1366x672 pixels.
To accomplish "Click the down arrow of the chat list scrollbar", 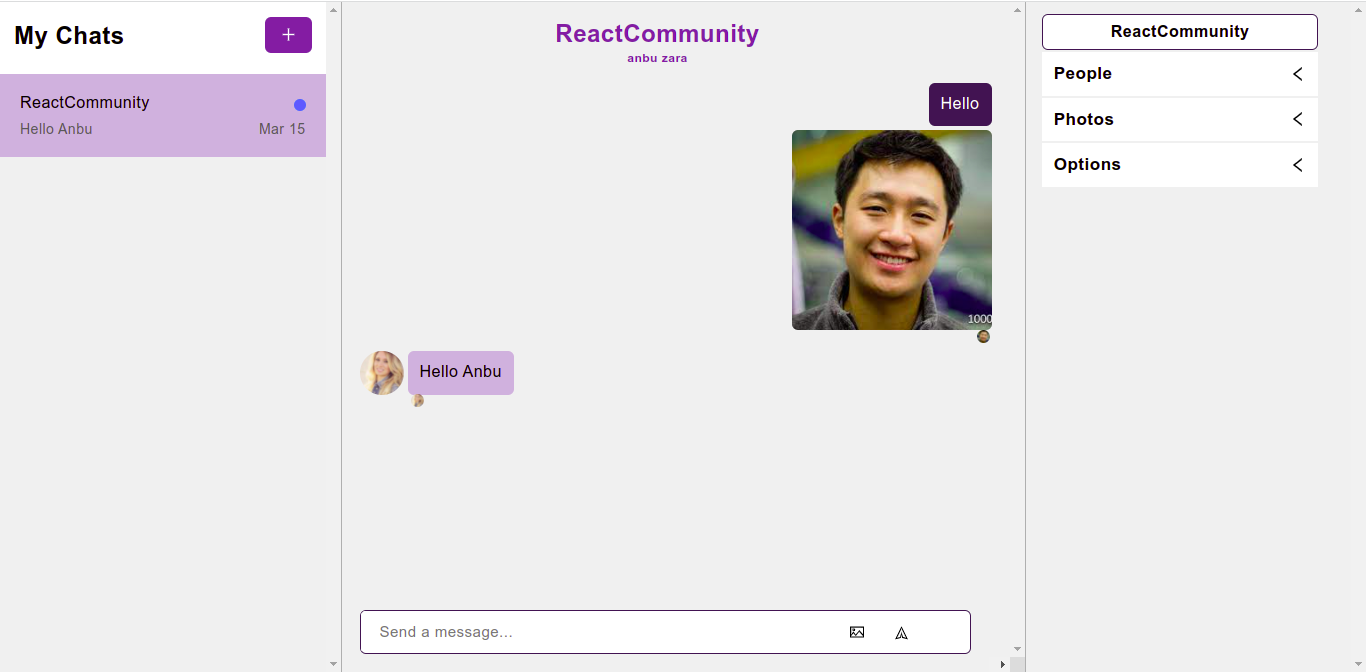I will click(x=334, y=664).
